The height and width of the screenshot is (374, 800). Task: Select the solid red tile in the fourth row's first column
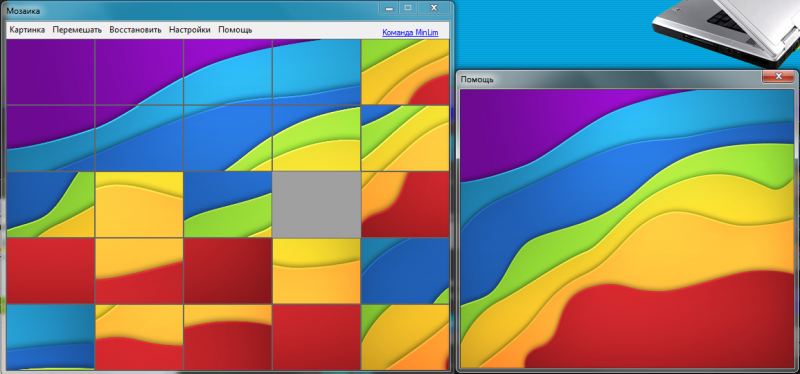pyautogui.click(x=51, y=271)
